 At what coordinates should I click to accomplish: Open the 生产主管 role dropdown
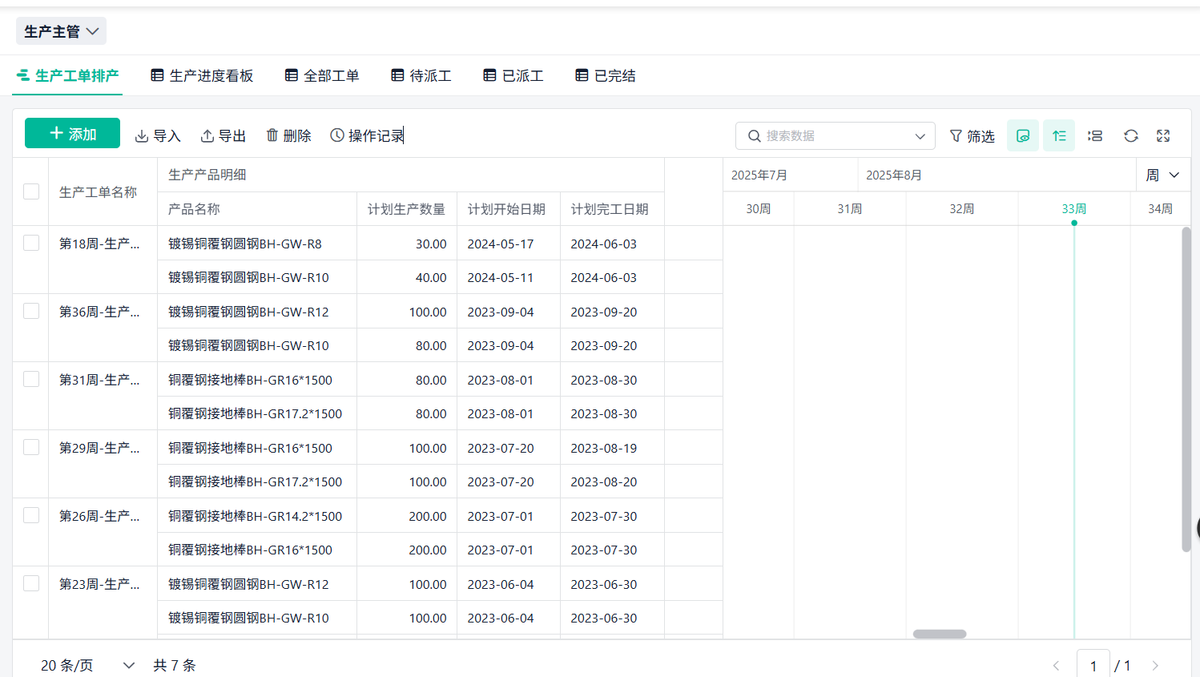coord(61,32)
